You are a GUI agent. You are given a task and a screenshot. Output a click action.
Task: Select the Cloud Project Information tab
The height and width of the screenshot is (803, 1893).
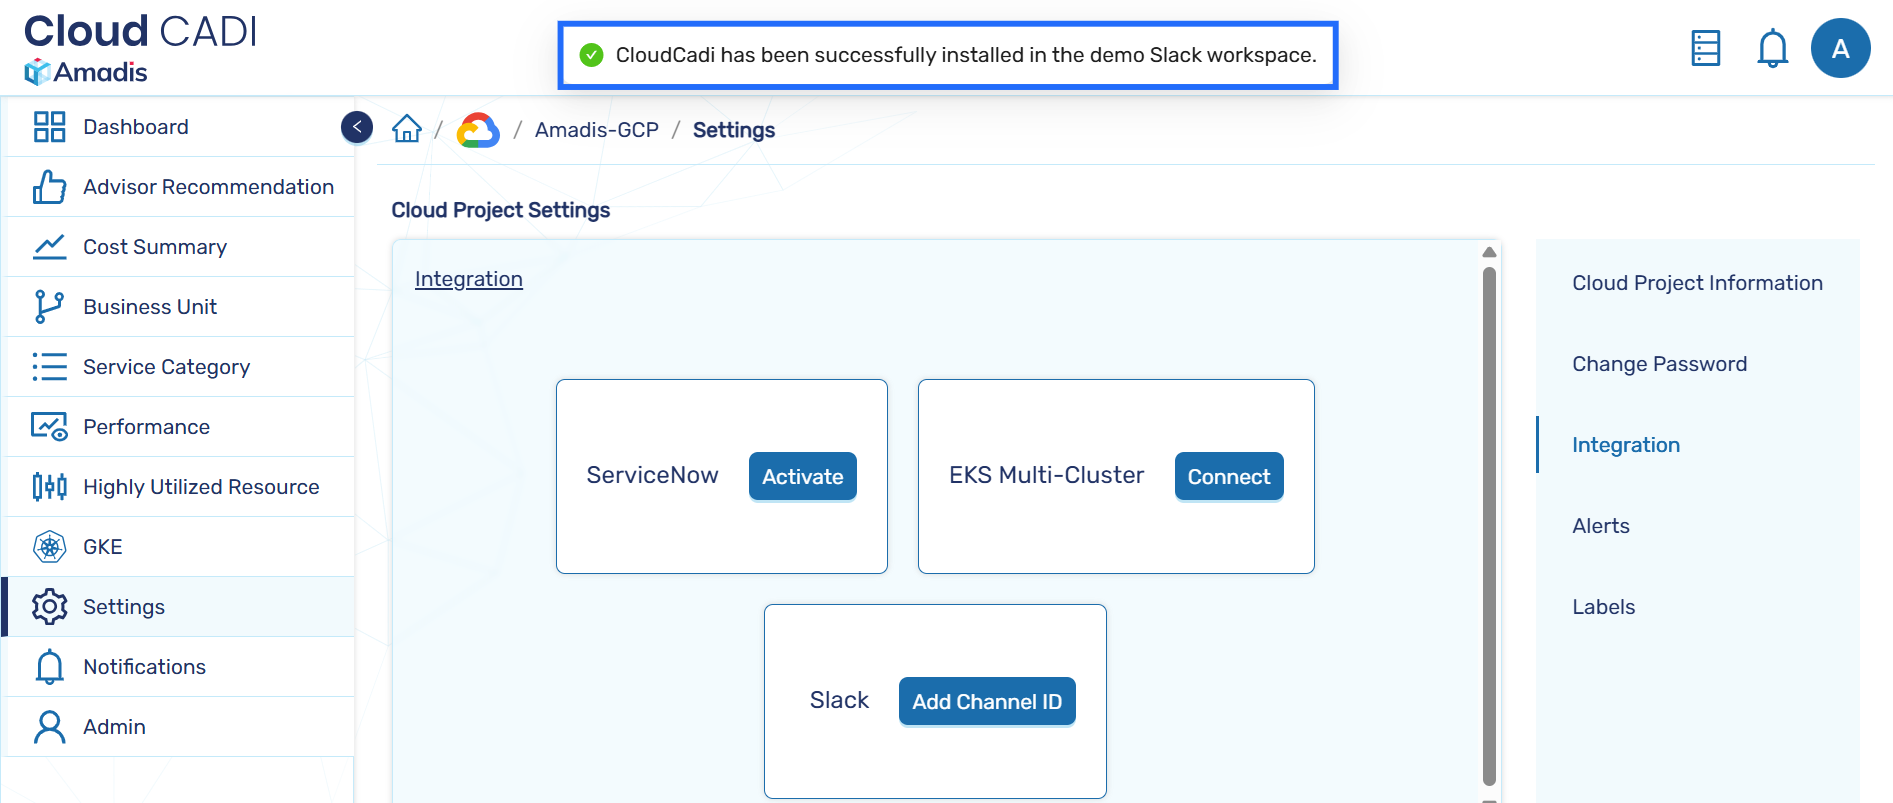[1697, 283]
